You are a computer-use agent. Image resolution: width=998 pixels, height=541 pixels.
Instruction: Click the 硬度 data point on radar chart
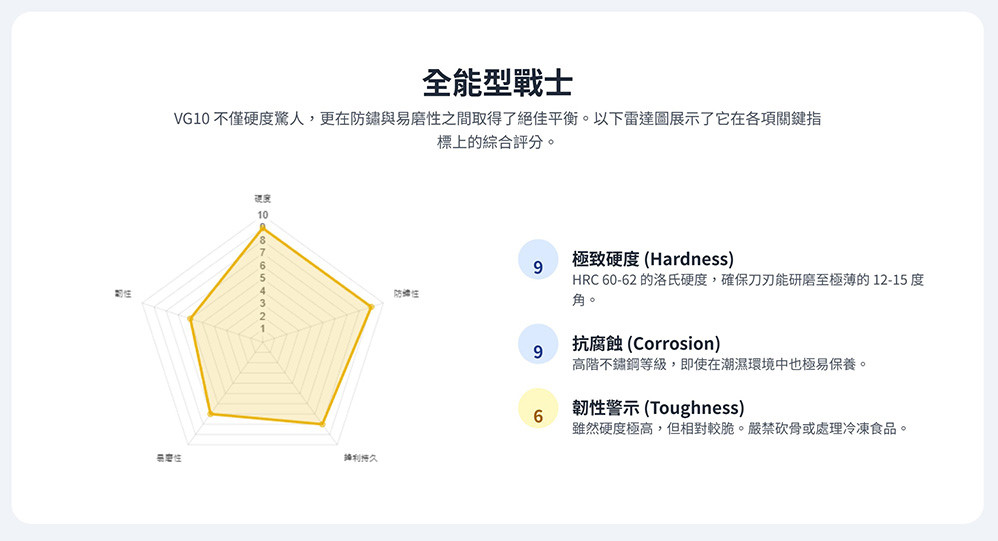pyautogui.click(x=263, y=228)
